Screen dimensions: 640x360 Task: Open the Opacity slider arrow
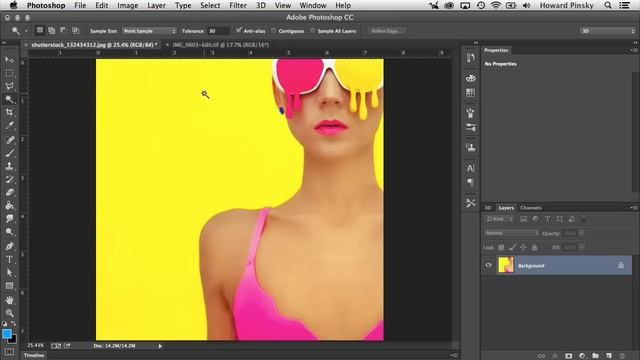(x=582, y=233)
